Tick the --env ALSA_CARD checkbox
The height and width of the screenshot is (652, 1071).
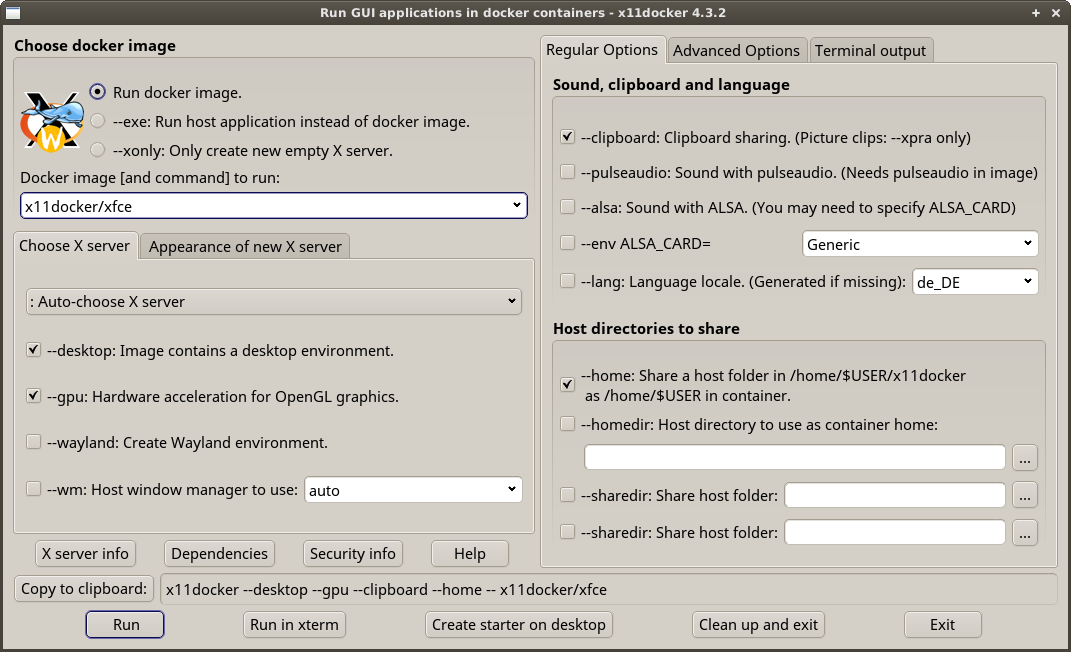coord(568,242)
